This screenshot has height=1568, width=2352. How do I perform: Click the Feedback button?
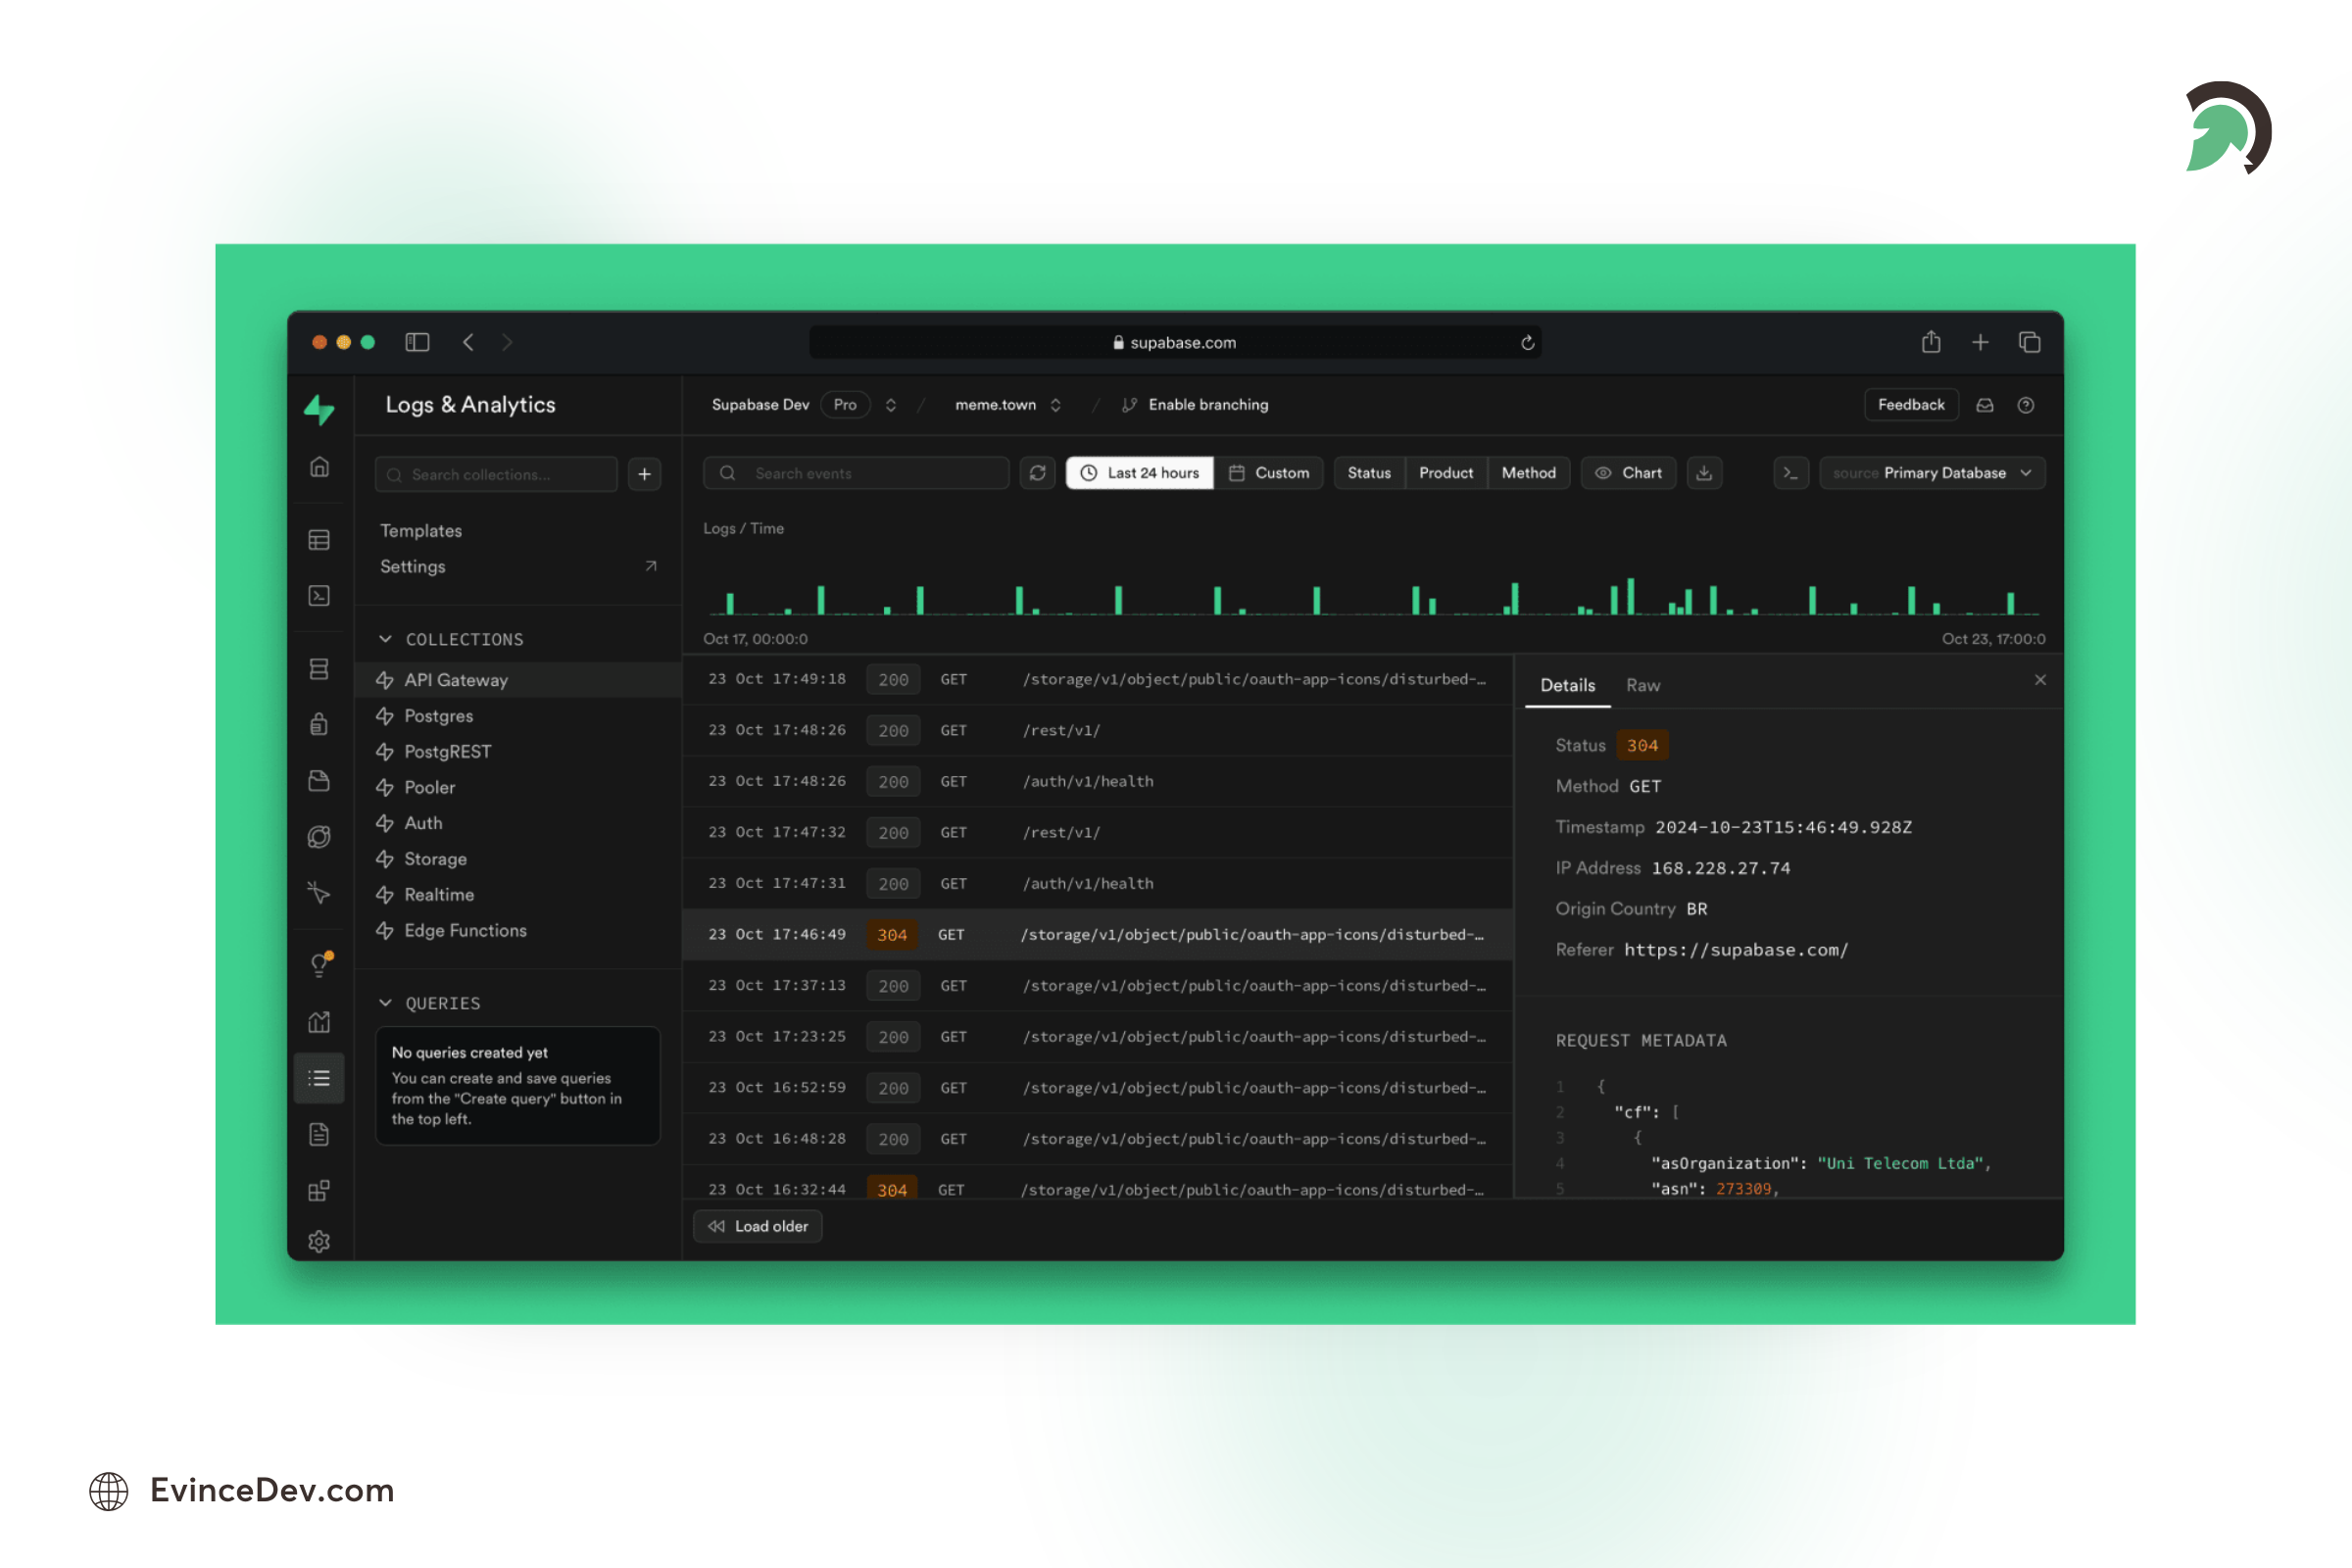pos(1910,405)
